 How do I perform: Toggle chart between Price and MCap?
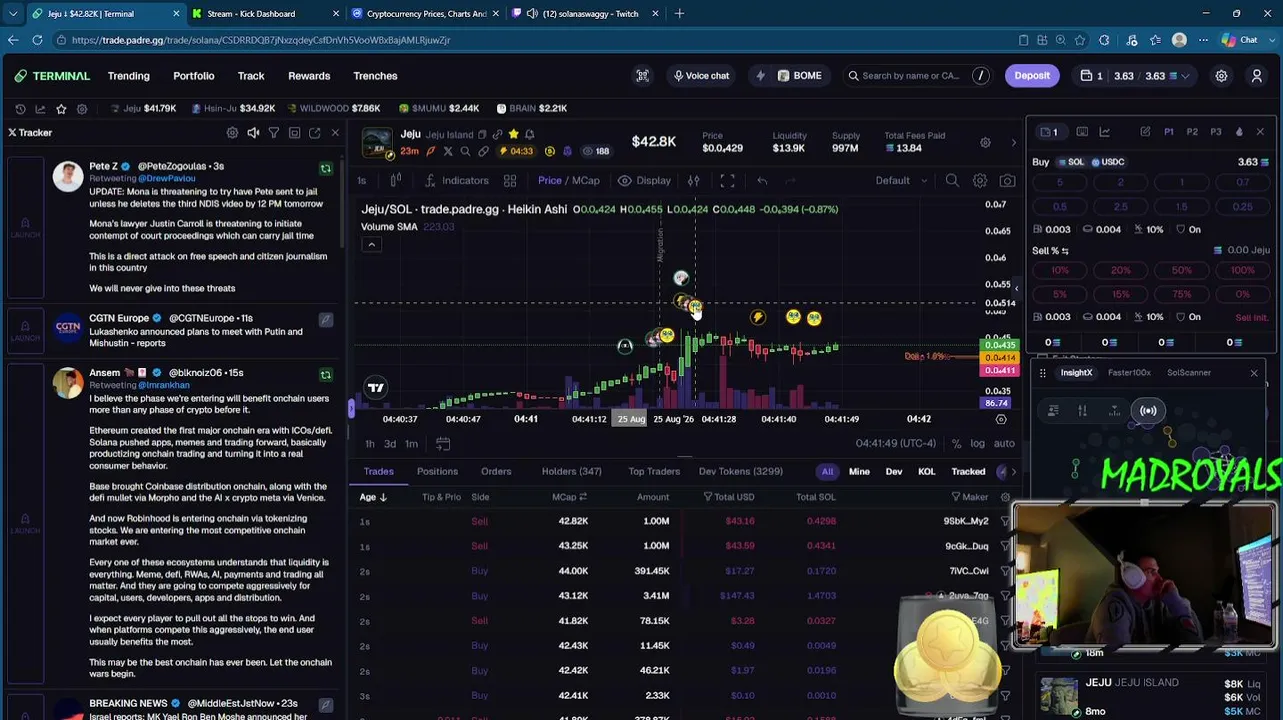569,181
